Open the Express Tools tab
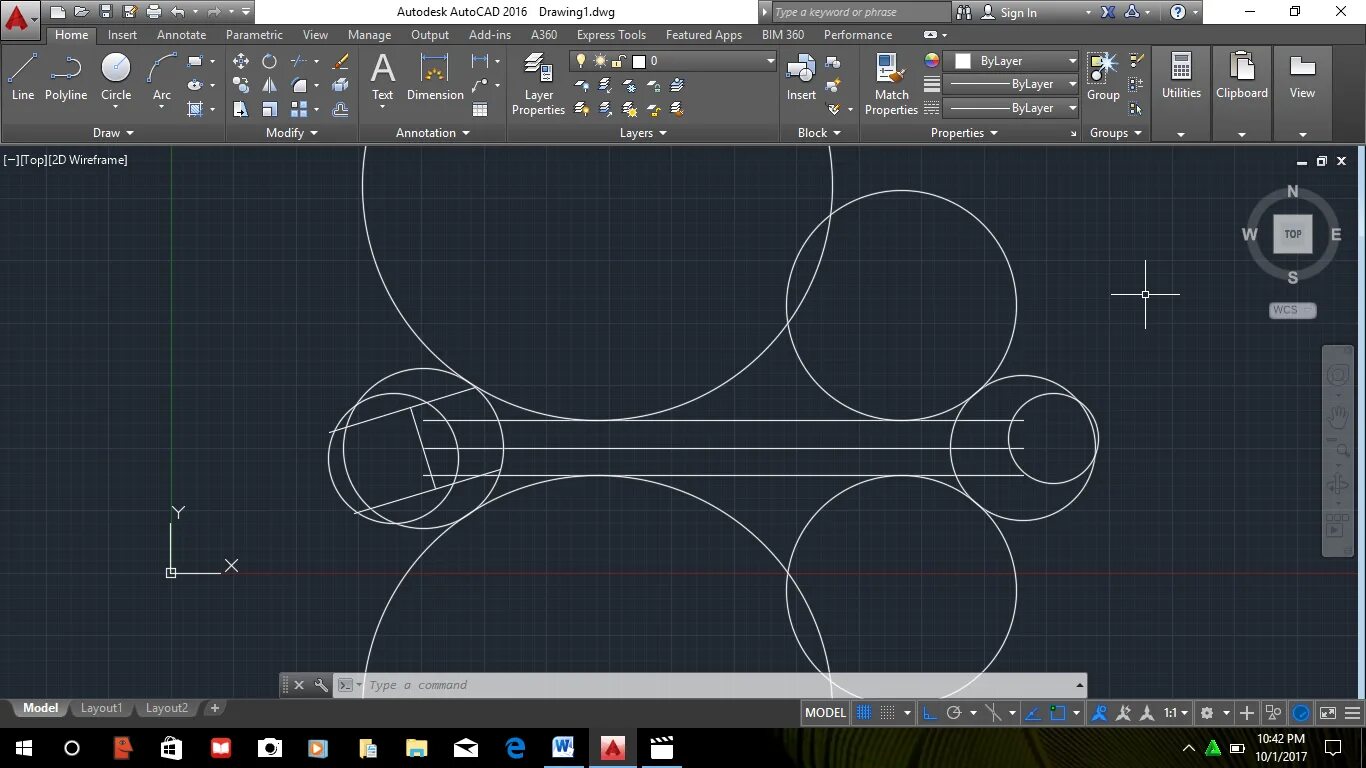The height and width of the screenshot is (768, 1366). tap(611, 35)
